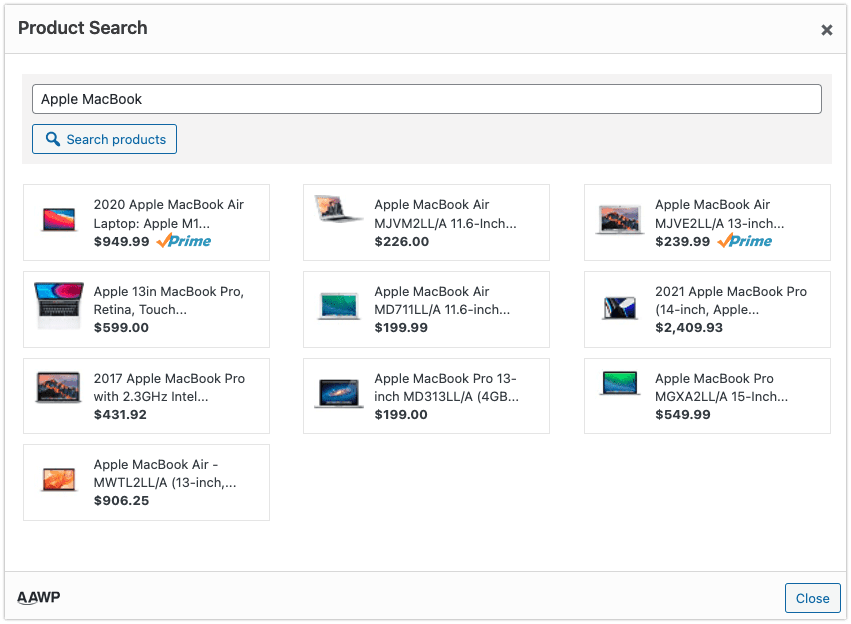This screenshot has width=851, height=624.
Task: Click the title 'Apple MacBook Pro 13-inch MD313LL/A (4GB...'
Action: (x=447, y=387)
